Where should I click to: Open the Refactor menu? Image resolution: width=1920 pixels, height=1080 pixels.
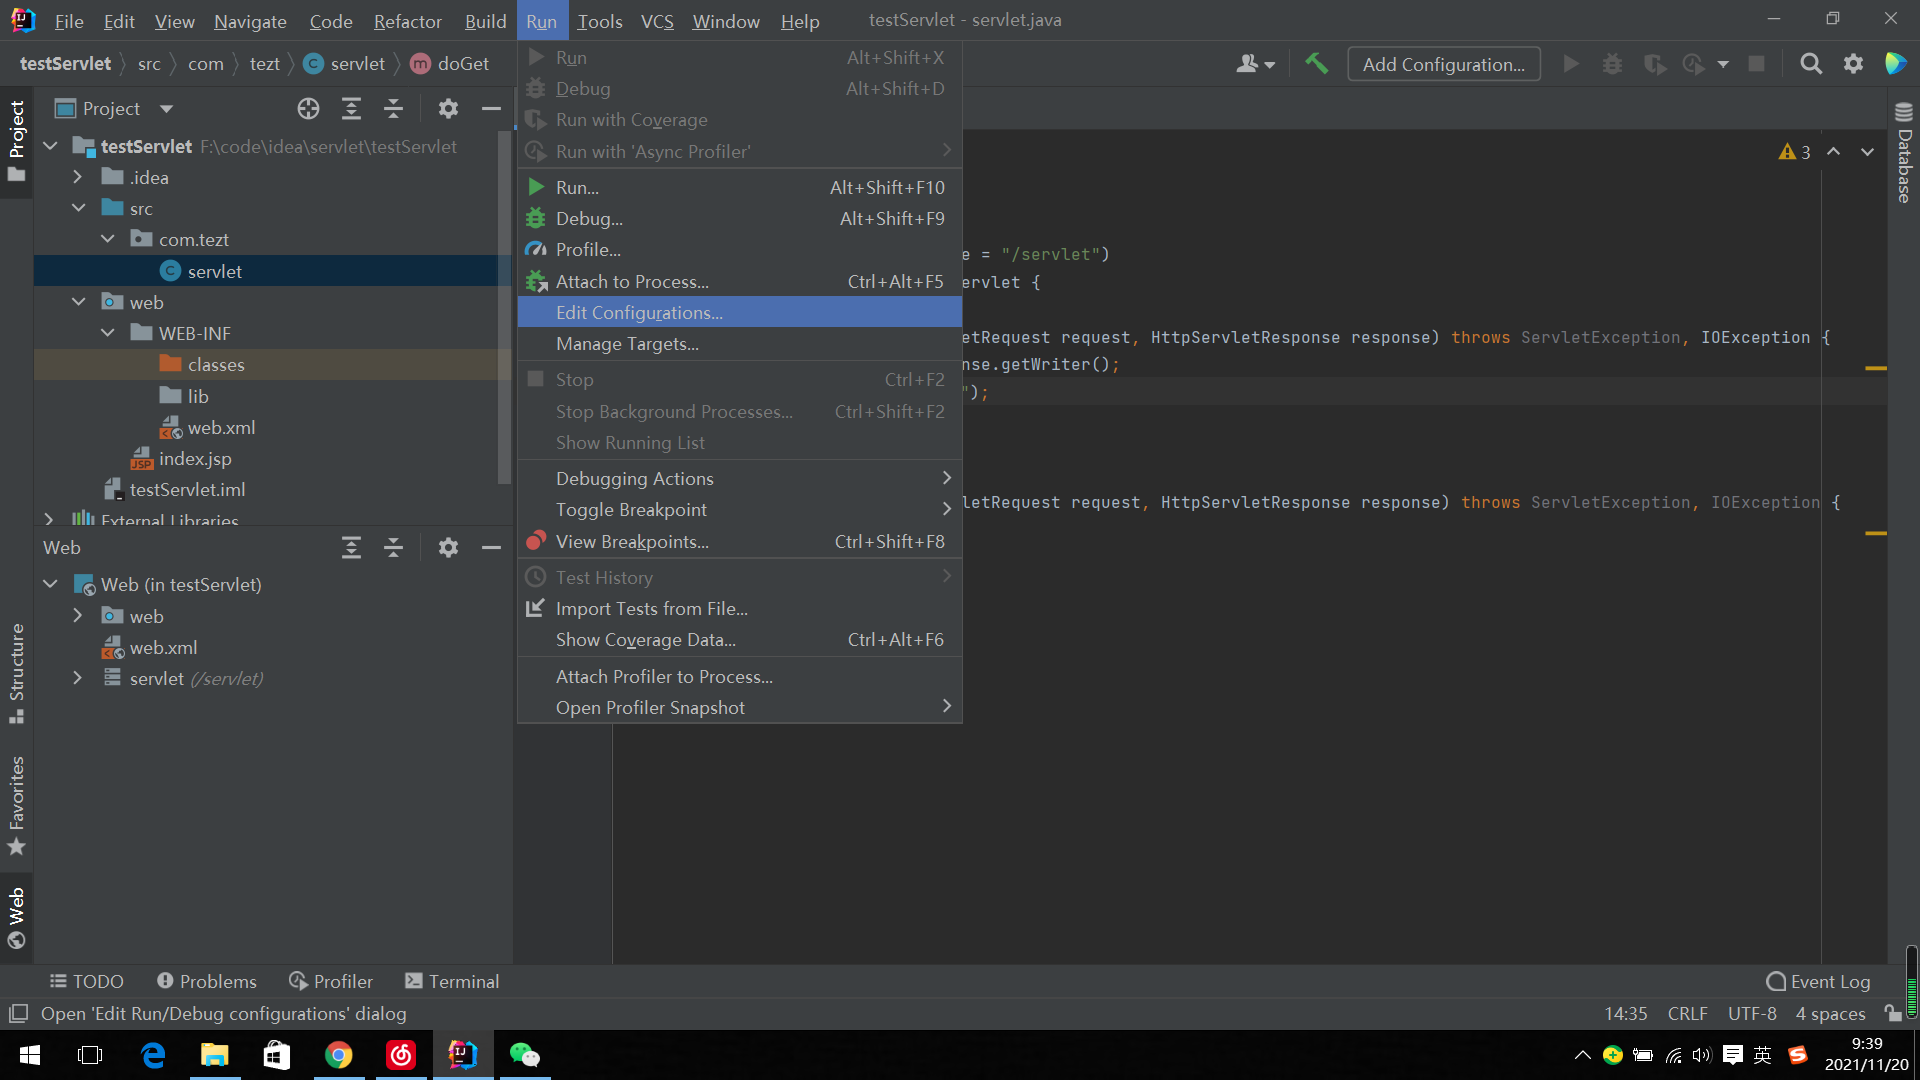click(407, 21)
